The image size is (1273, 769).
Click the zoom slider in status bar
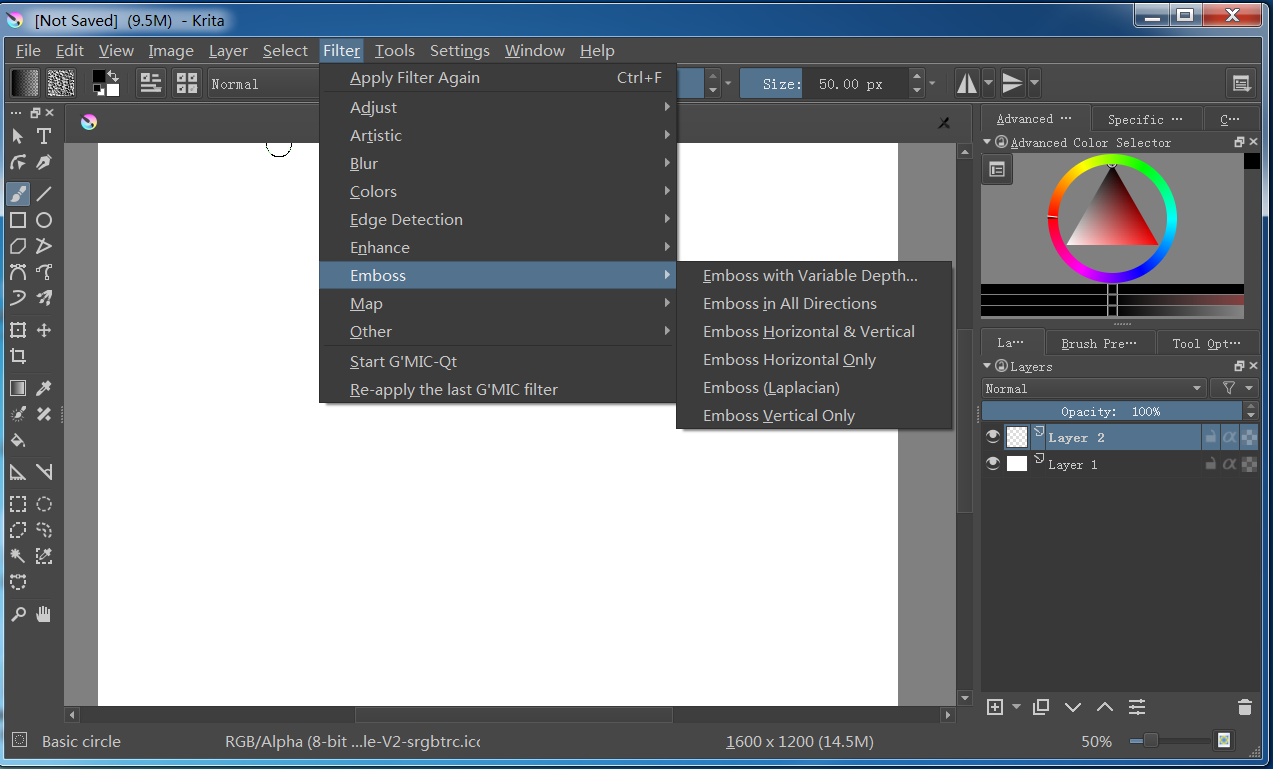point(1168,741)
